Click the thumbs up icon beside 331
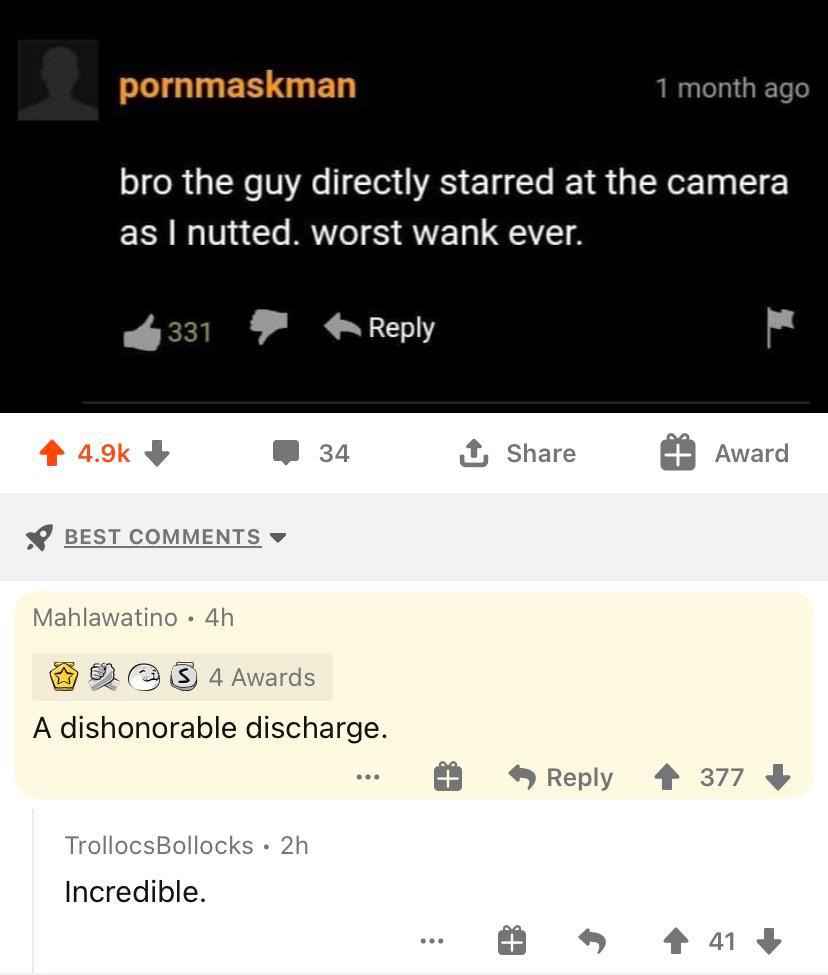Viewport: 828px width, 975px height. (x=142, y=331)
